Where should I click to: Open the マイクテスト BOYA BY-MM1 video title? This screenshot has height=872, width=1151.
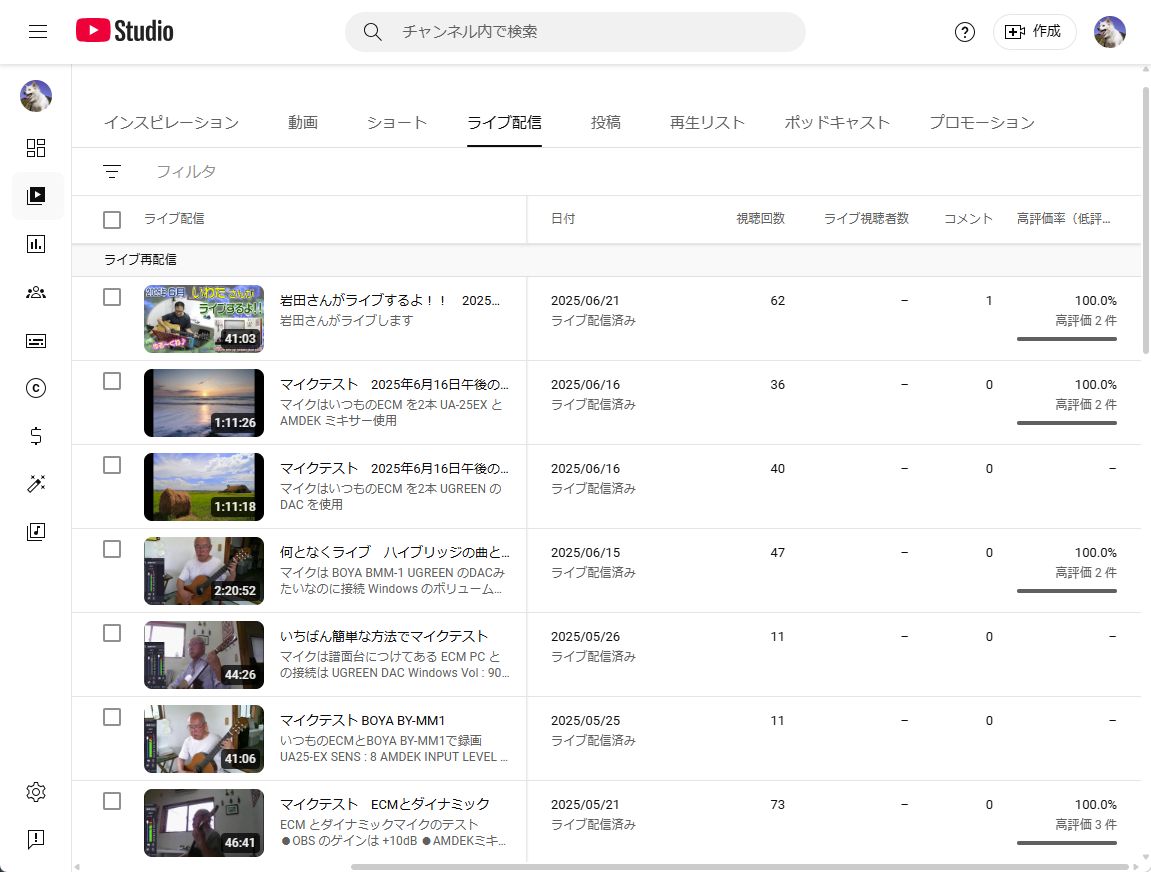click(362, 720)
